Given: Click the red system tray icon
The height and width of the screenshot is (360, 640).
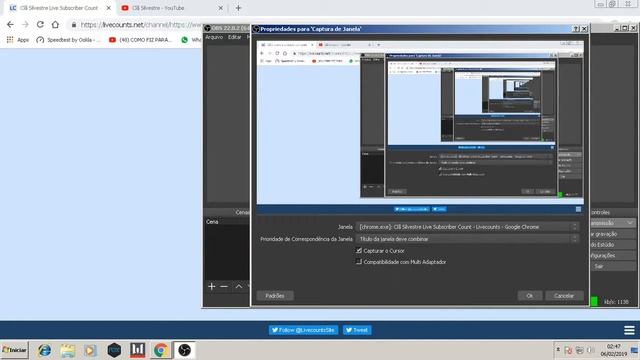Looking at the screenshot, I should click(568, 350).
